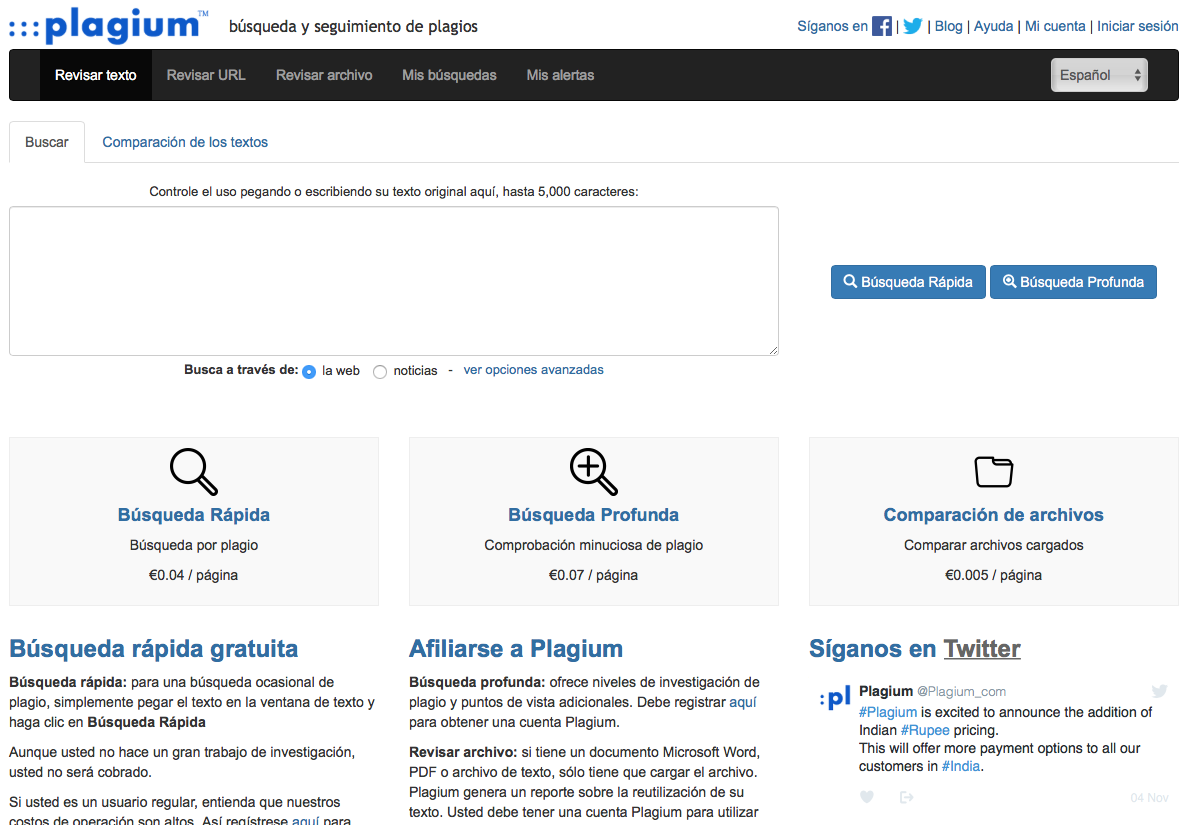1182x825 pixels.
Task: Click the 'Afiliarse a Plagium' heading
Action: (x=516, y=649)
